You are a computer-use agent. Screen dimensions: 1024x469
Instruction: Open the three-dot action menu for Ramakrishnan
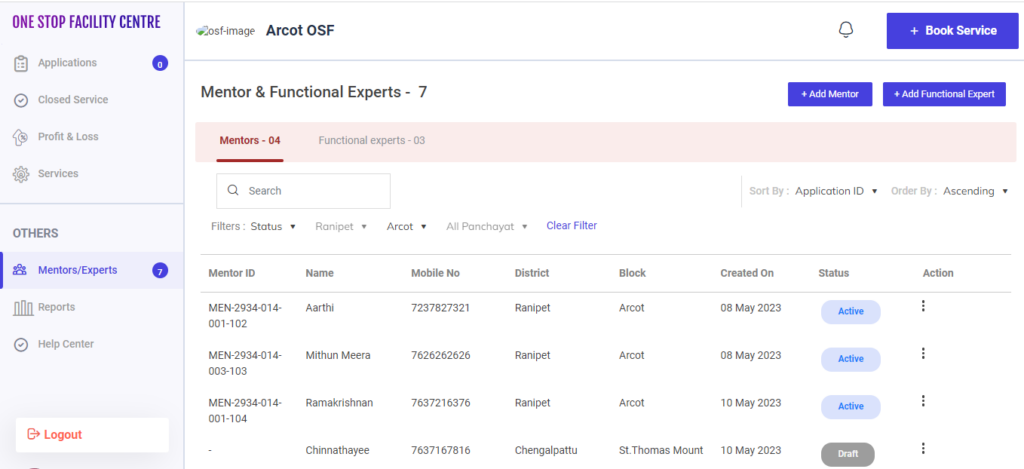tap(923, 400)
